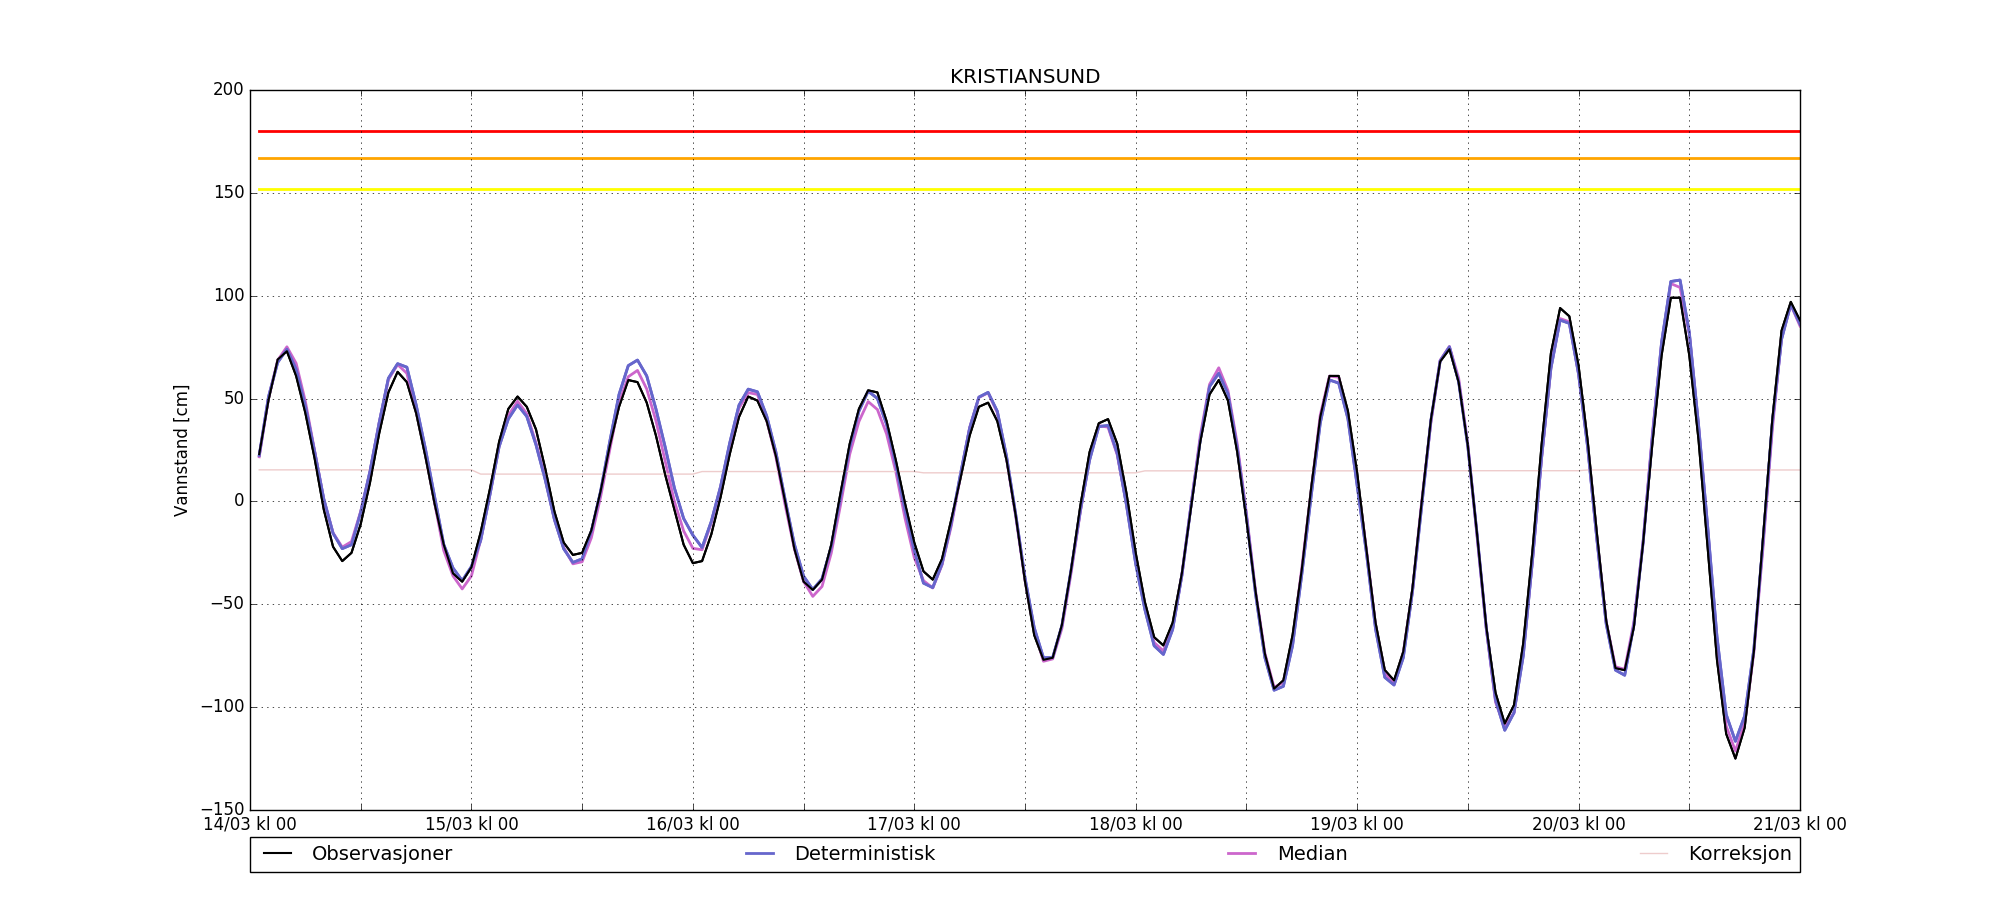Viewport: 2000px width, 900px height.
Task: Click the blue Deterministisk legend line sample
Action: point(760,854)
